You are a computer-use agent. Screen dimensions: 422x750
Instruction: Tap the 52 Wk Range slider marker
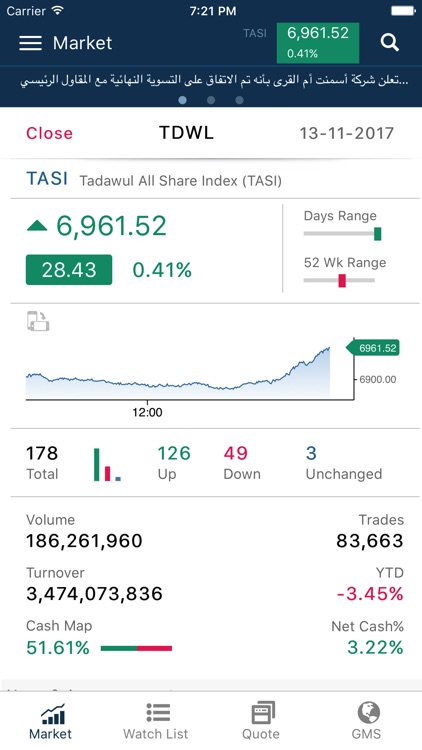[x=342, y=281]
